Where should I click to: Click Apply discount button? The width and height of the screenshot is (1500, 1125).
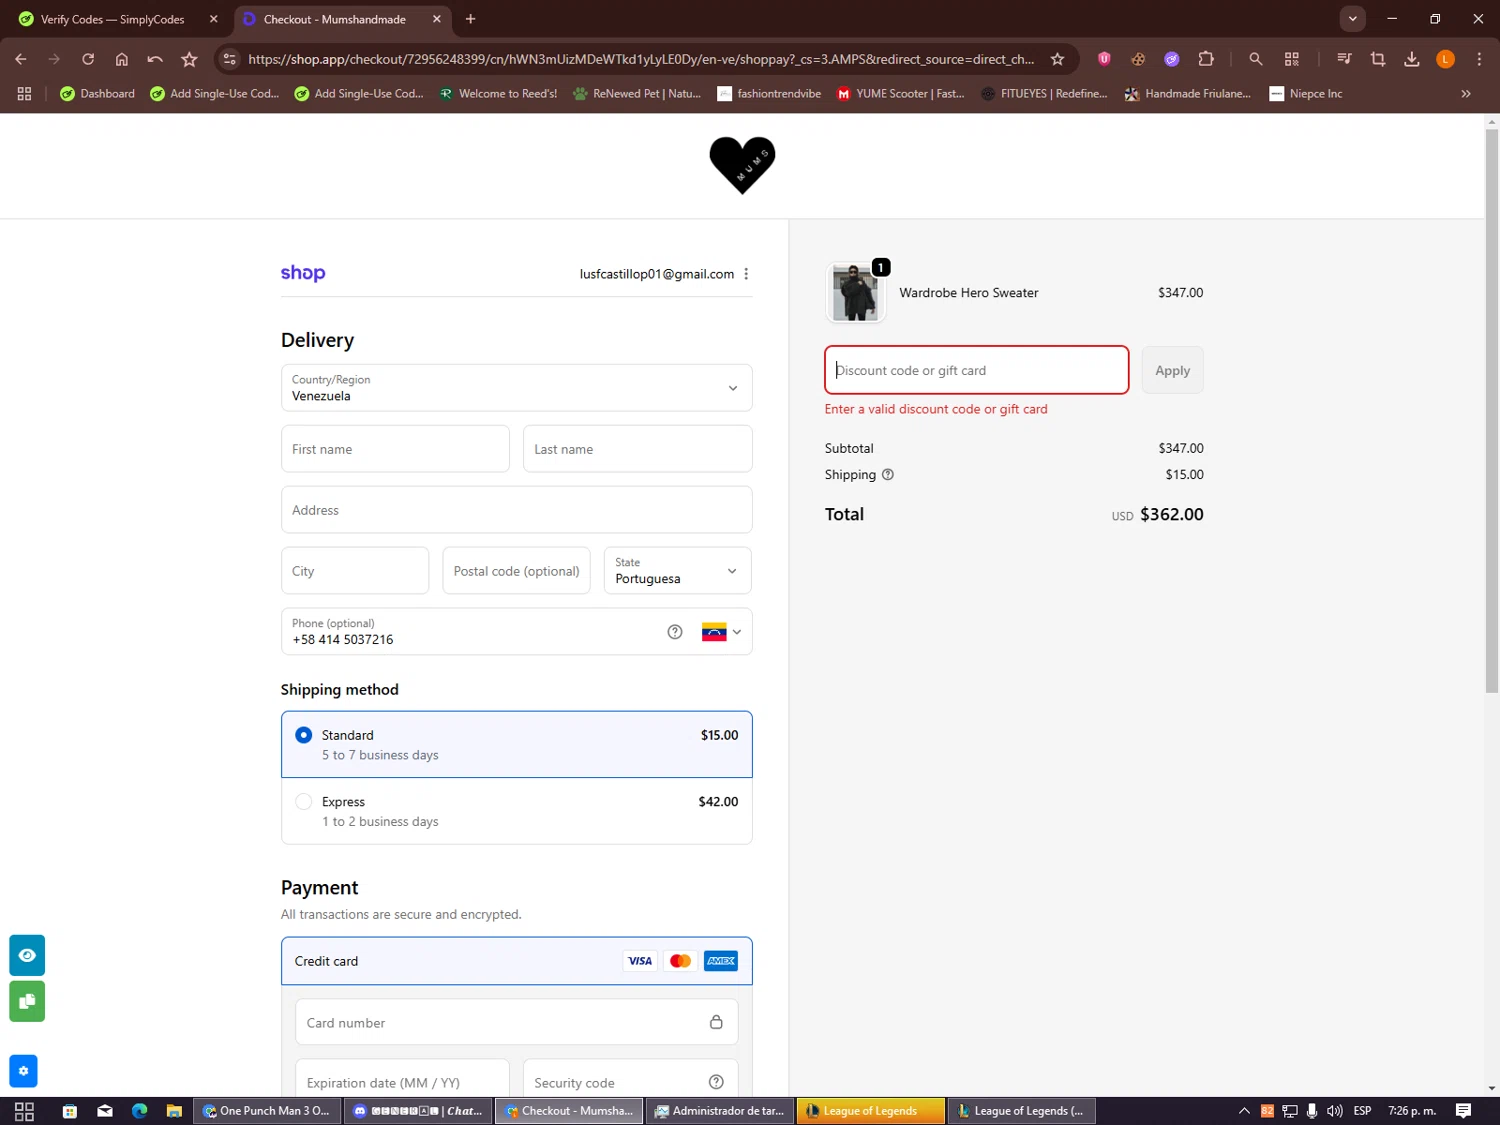click(1172, 370)
